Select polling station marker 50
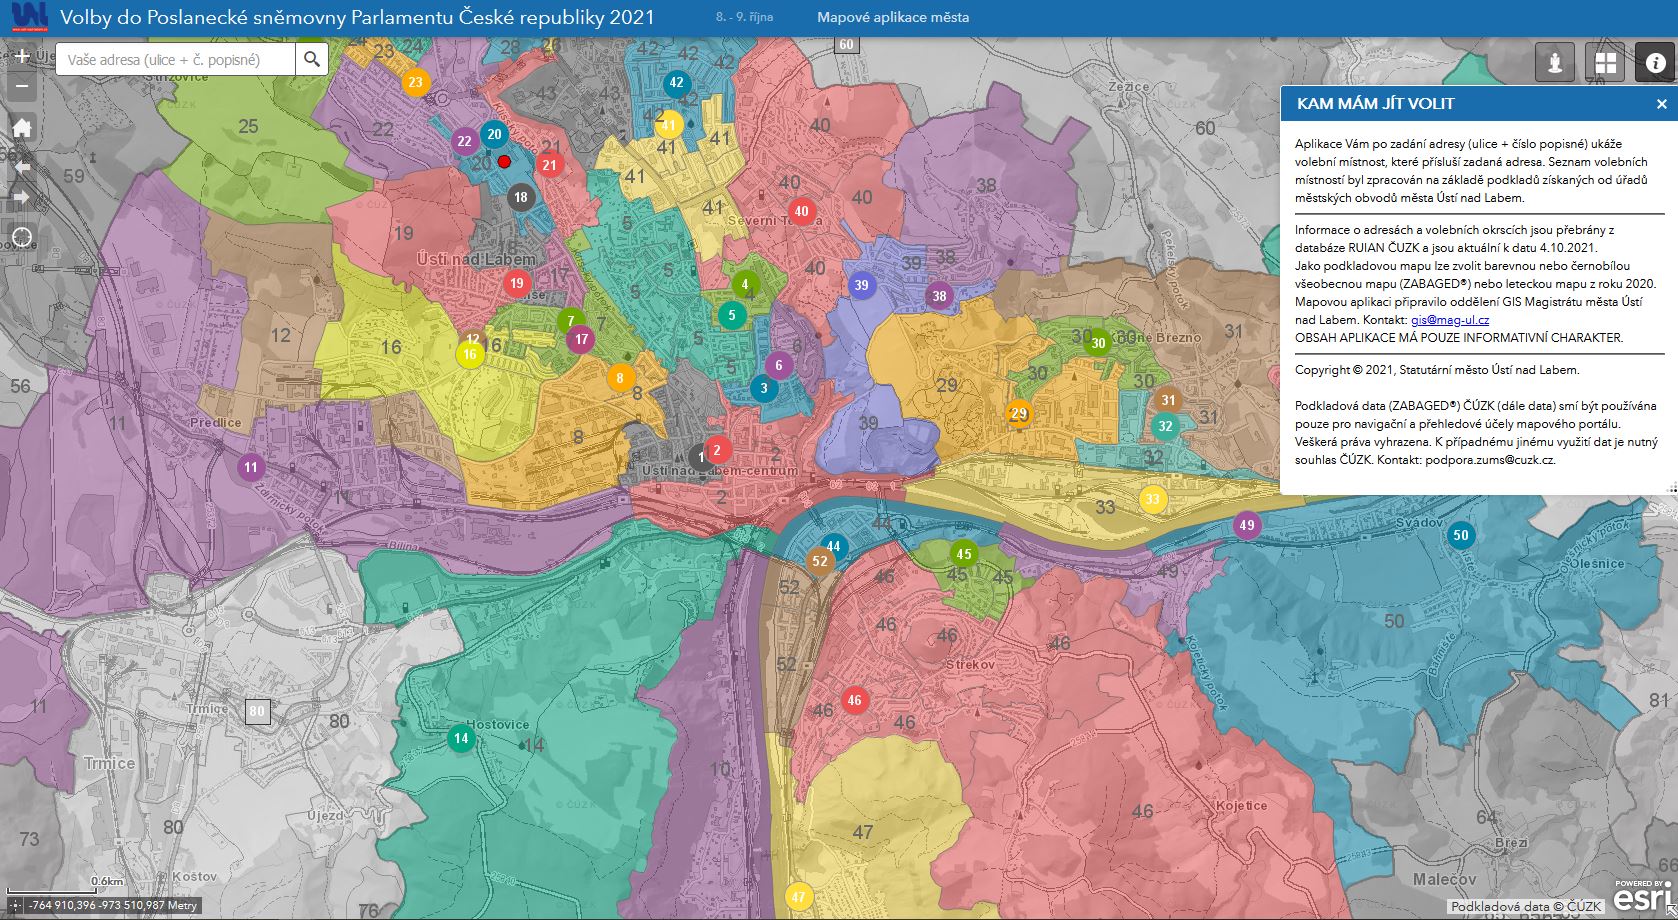Viewport: 1678px width, 920px height. click(1461, 535)
